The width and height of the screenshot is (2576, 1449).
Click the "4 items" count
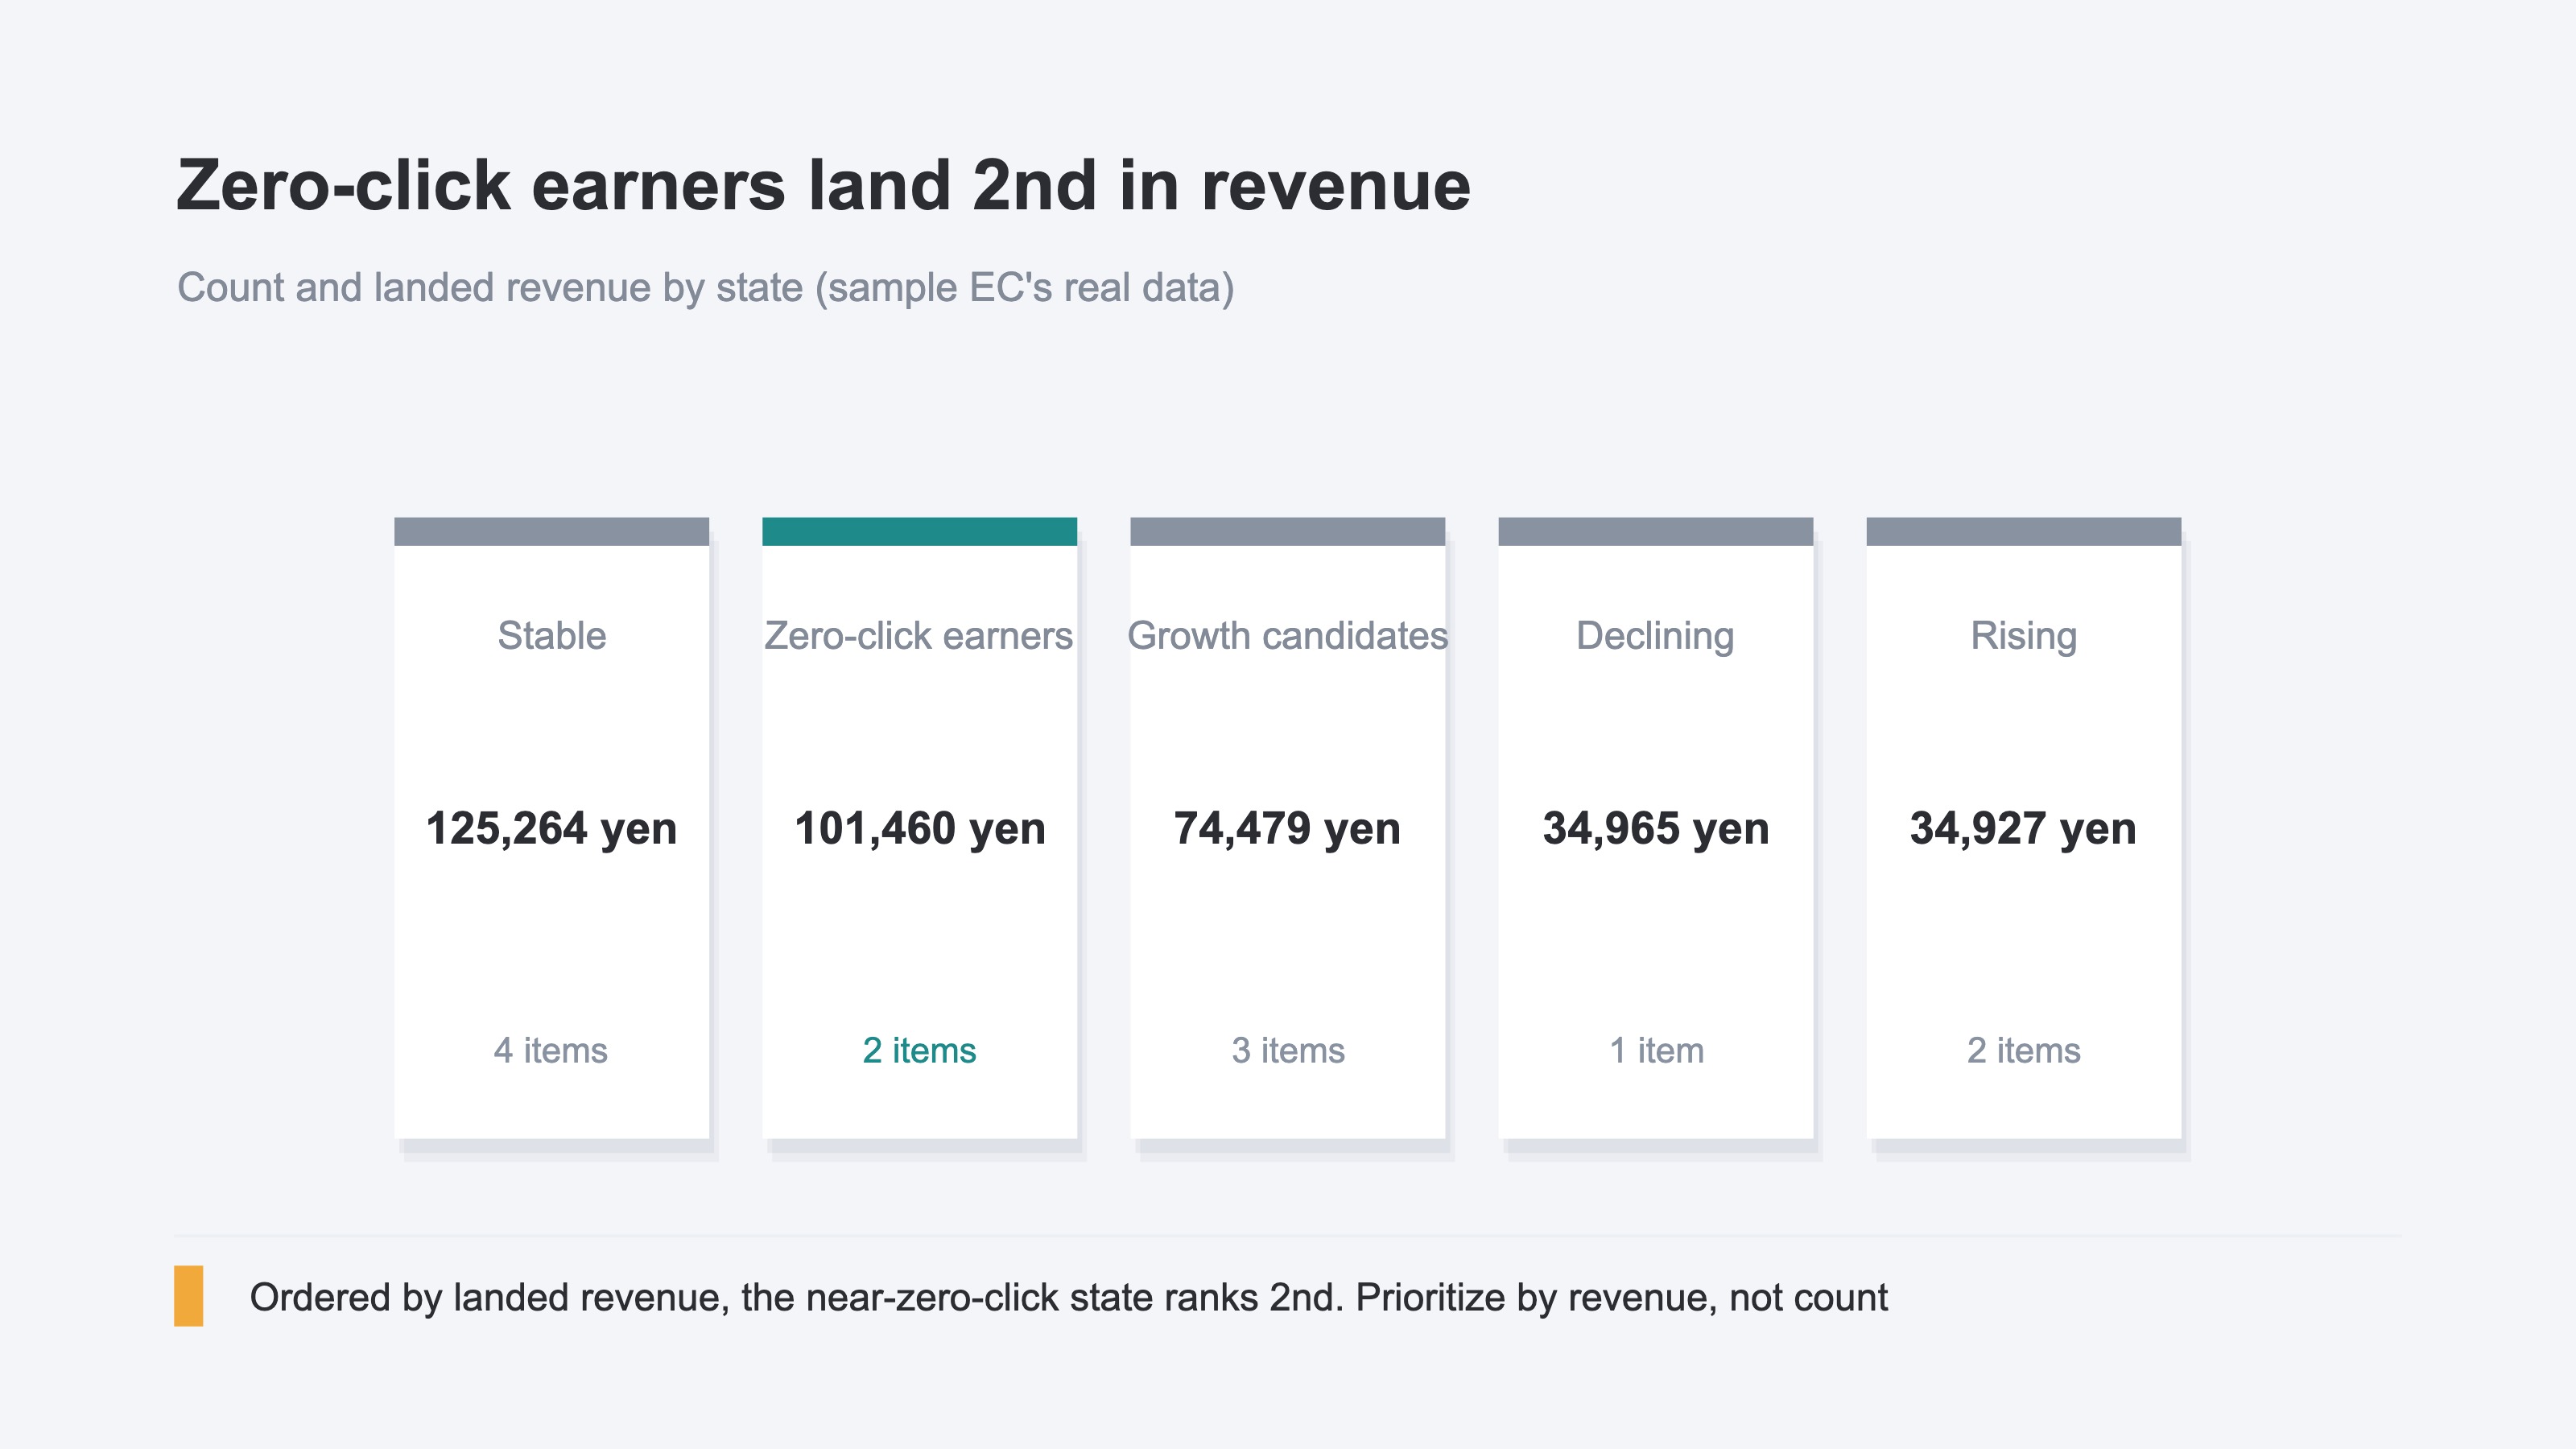pyautogui.click(x=551, y=1050)
